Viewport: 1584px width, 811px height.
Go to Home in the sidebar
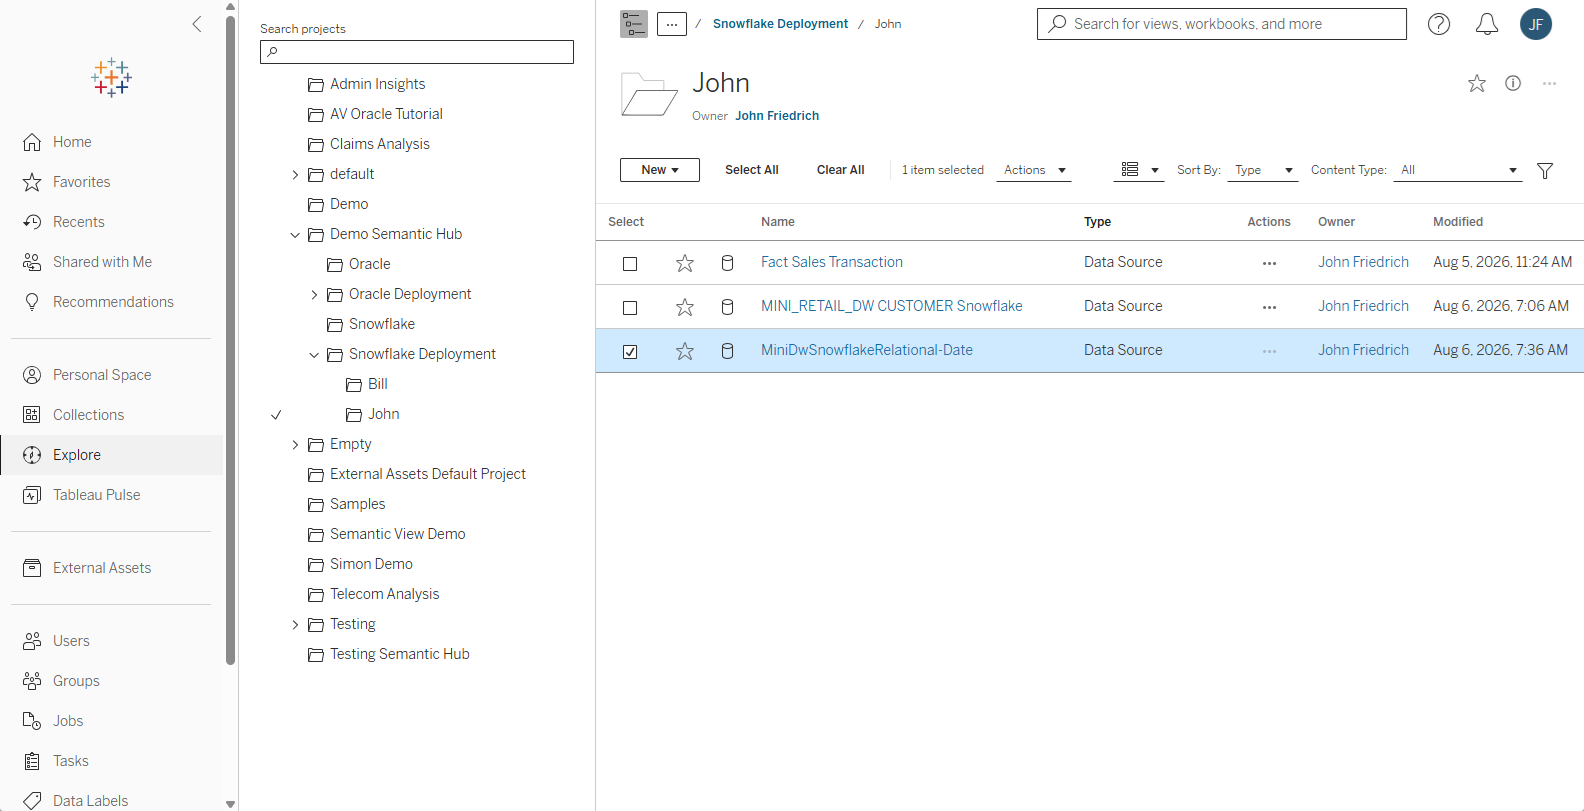click(x=72, y=142)
